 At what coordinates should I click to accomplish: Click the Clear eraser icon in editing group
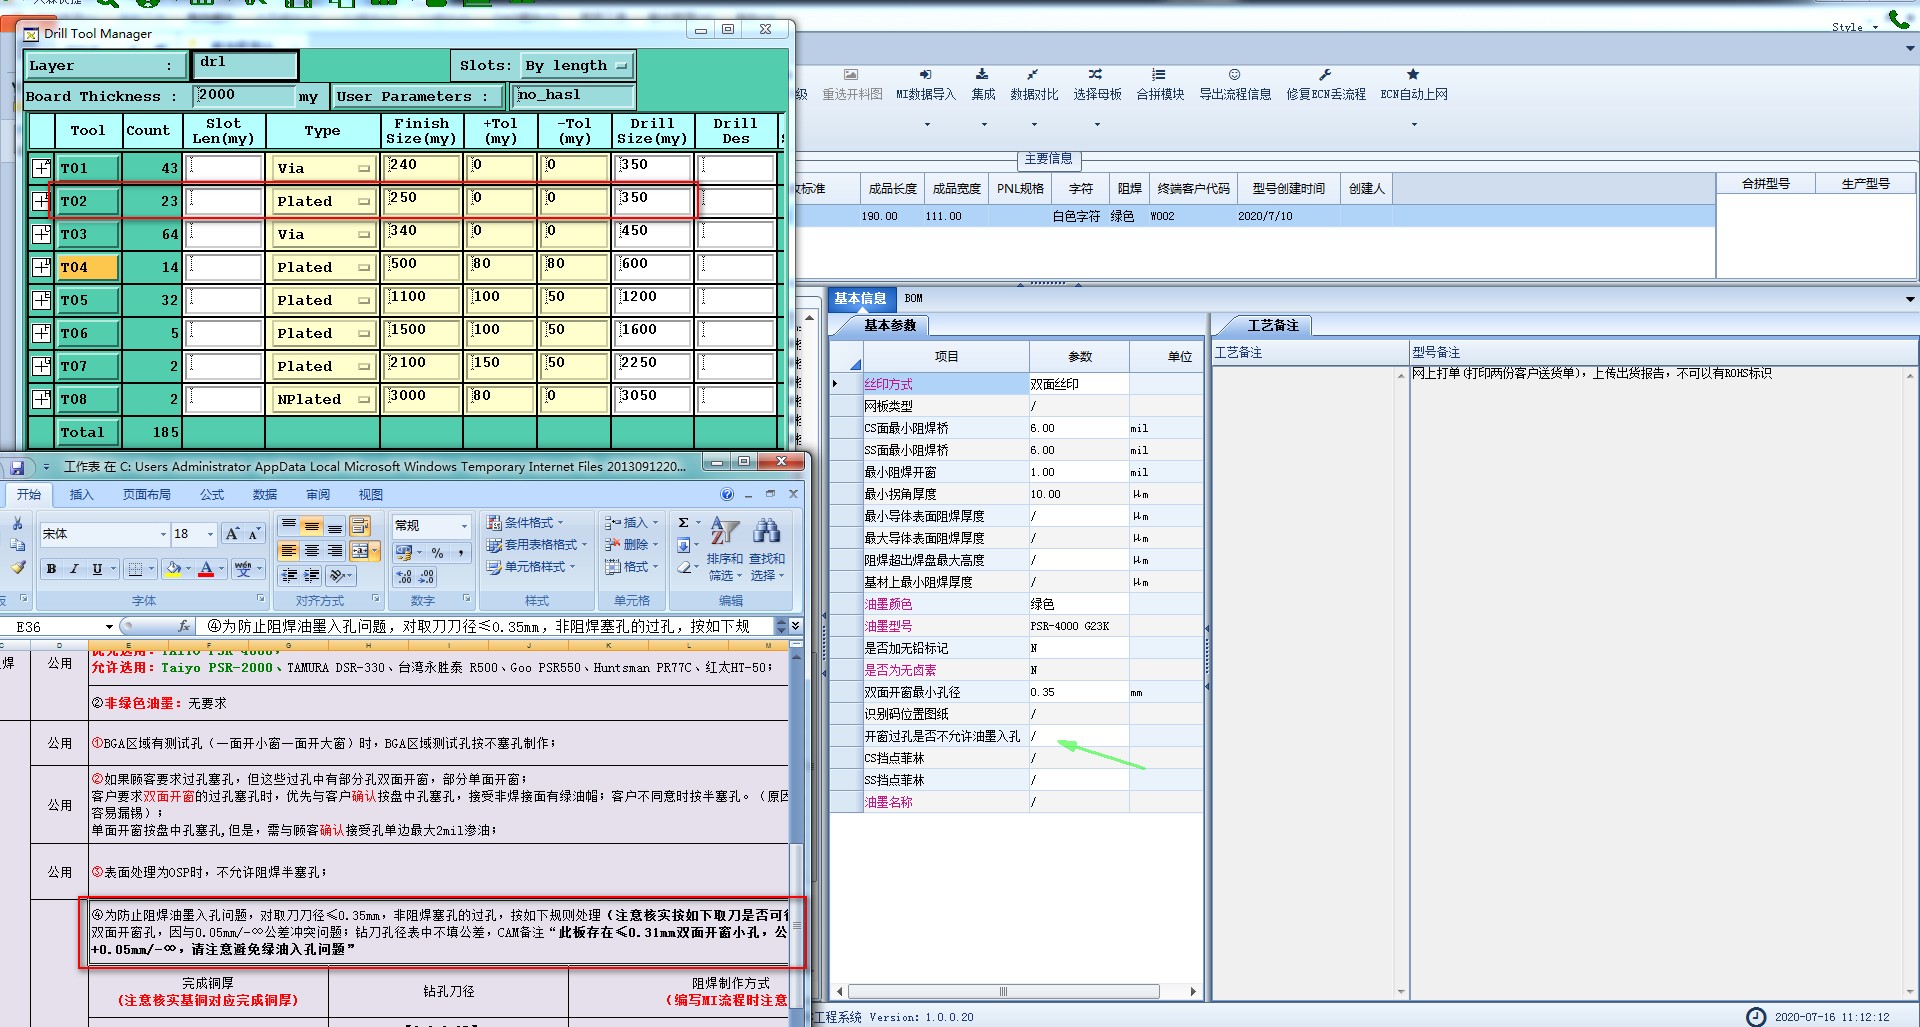tap(683, 567)
